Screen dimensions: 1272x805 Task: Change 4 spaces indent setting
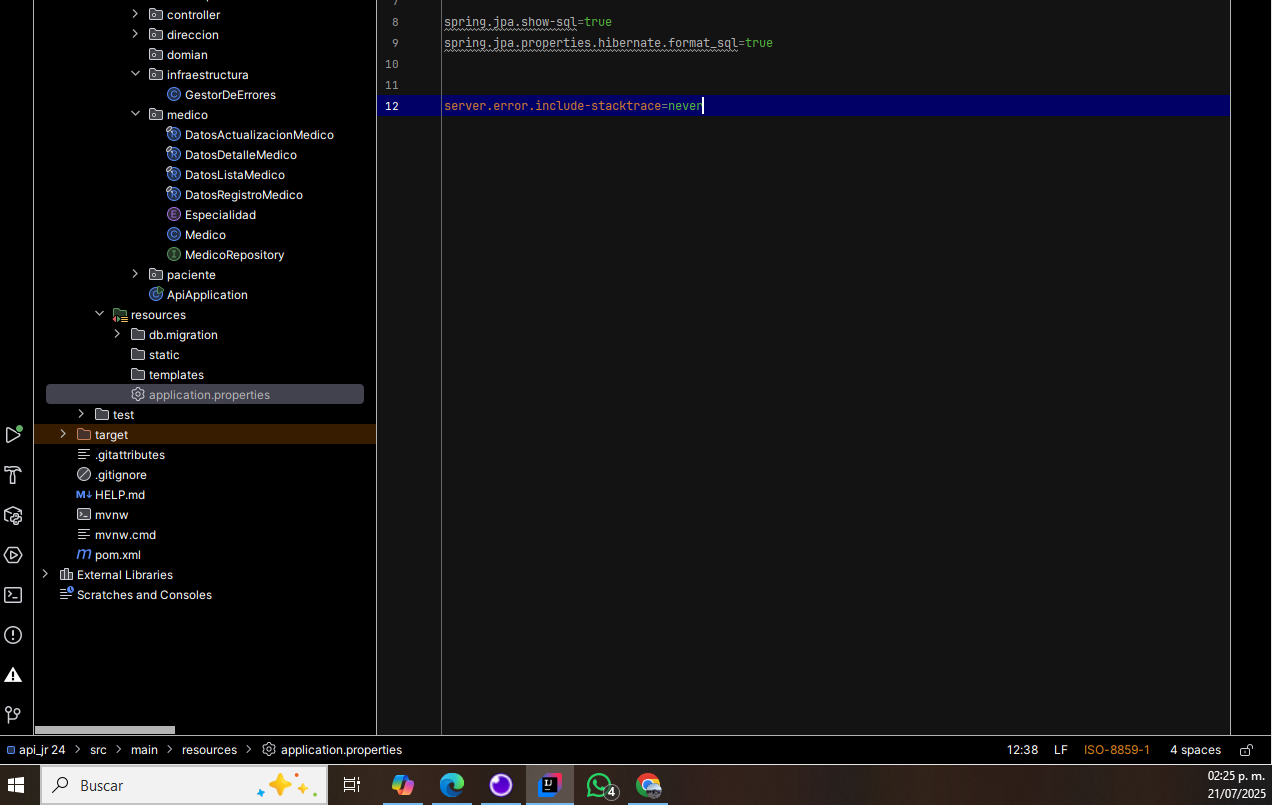coord(1195,750)
